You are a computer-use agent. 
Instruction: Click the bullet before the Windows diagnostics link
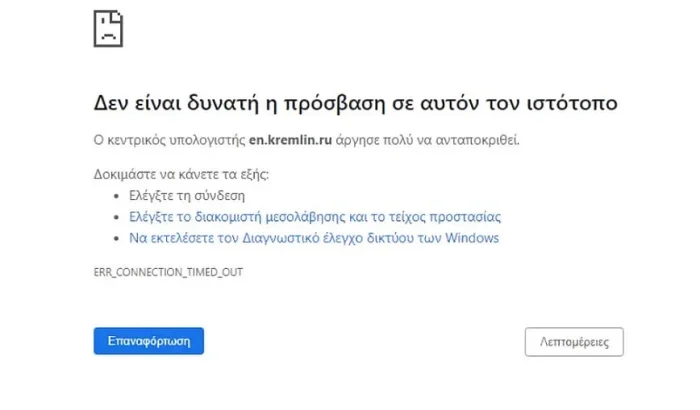[117, 238]
